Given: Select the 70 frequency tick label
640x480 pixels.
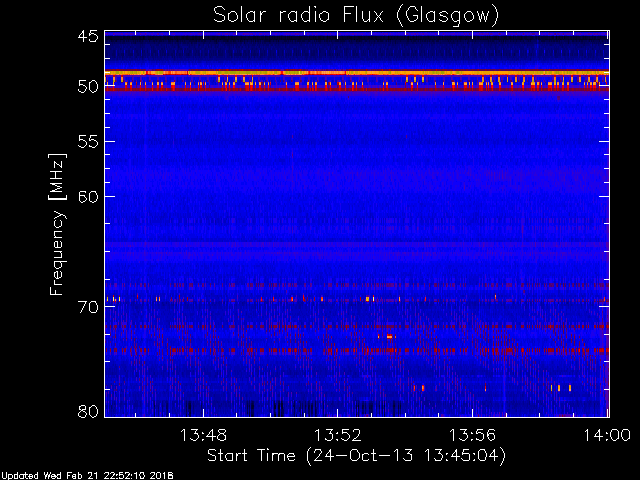Looking at the screenshot, I should click(x=88, y=307).
